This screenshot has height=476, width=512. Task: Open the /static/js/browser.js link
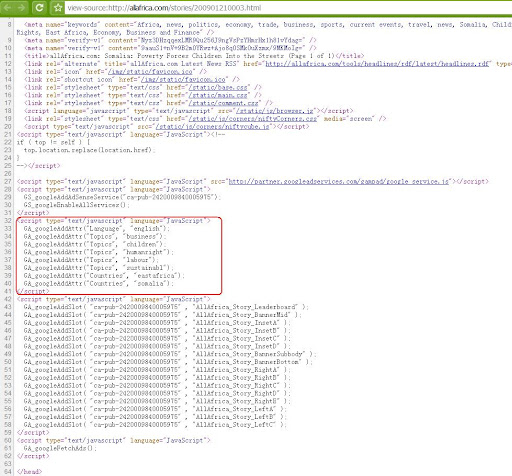[x=275, y=111]
